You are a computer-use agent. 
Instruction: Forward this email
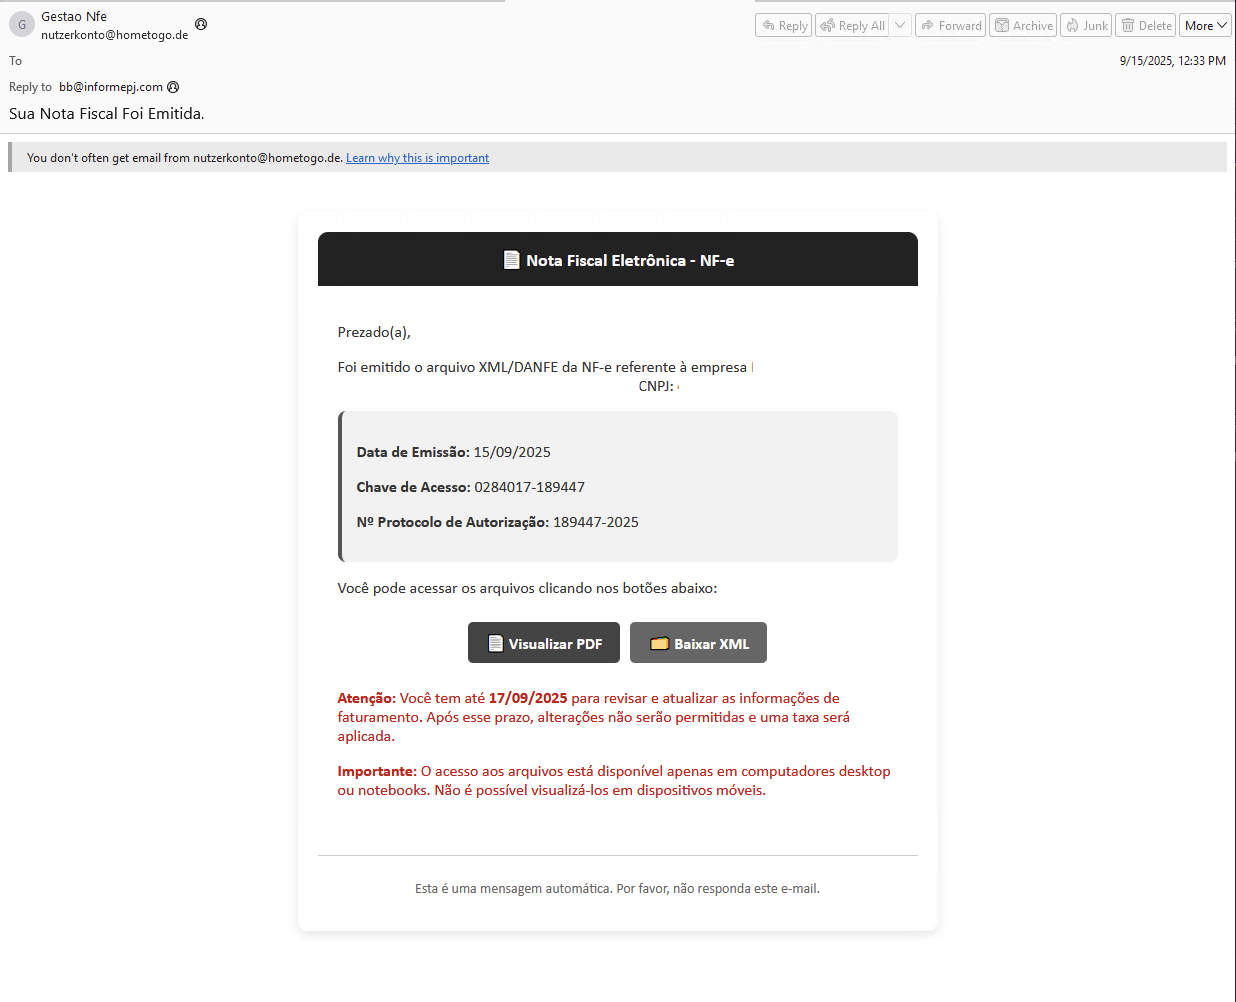[951, 26]
